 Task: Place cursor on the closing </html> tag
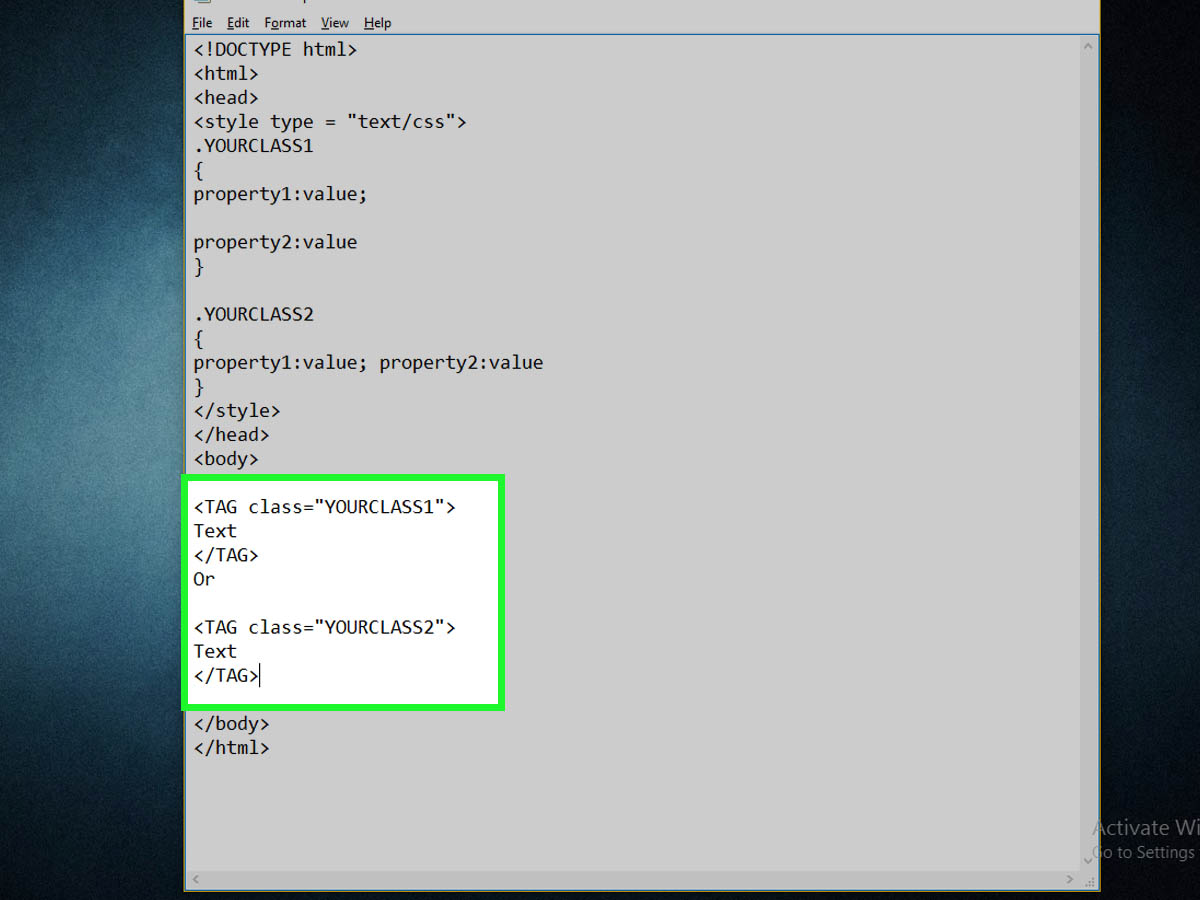point(231,747)
